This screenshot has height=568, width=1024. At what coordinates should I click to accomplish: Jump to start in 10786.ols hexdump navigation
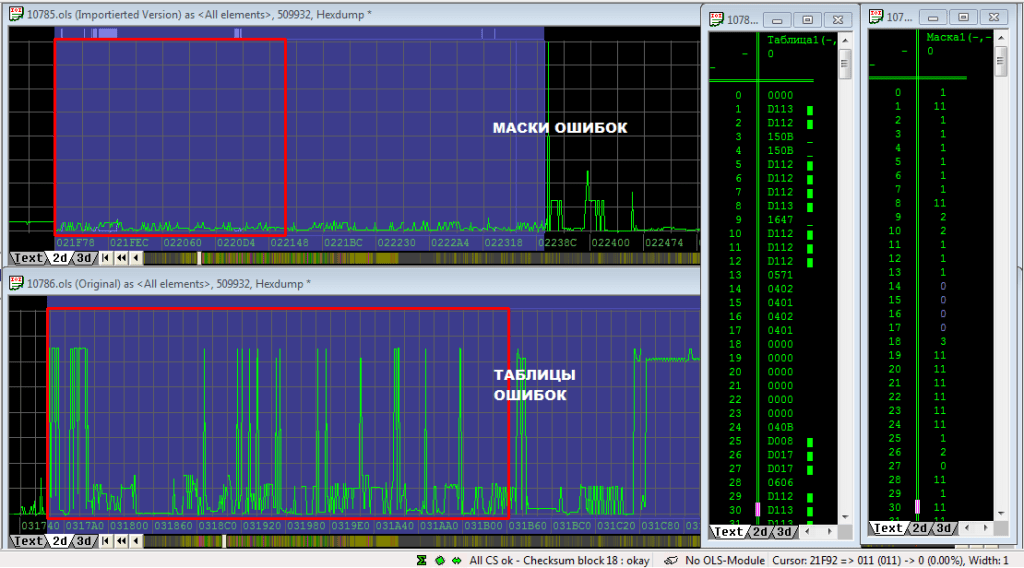pyautogui.click(x=106, y=541)
